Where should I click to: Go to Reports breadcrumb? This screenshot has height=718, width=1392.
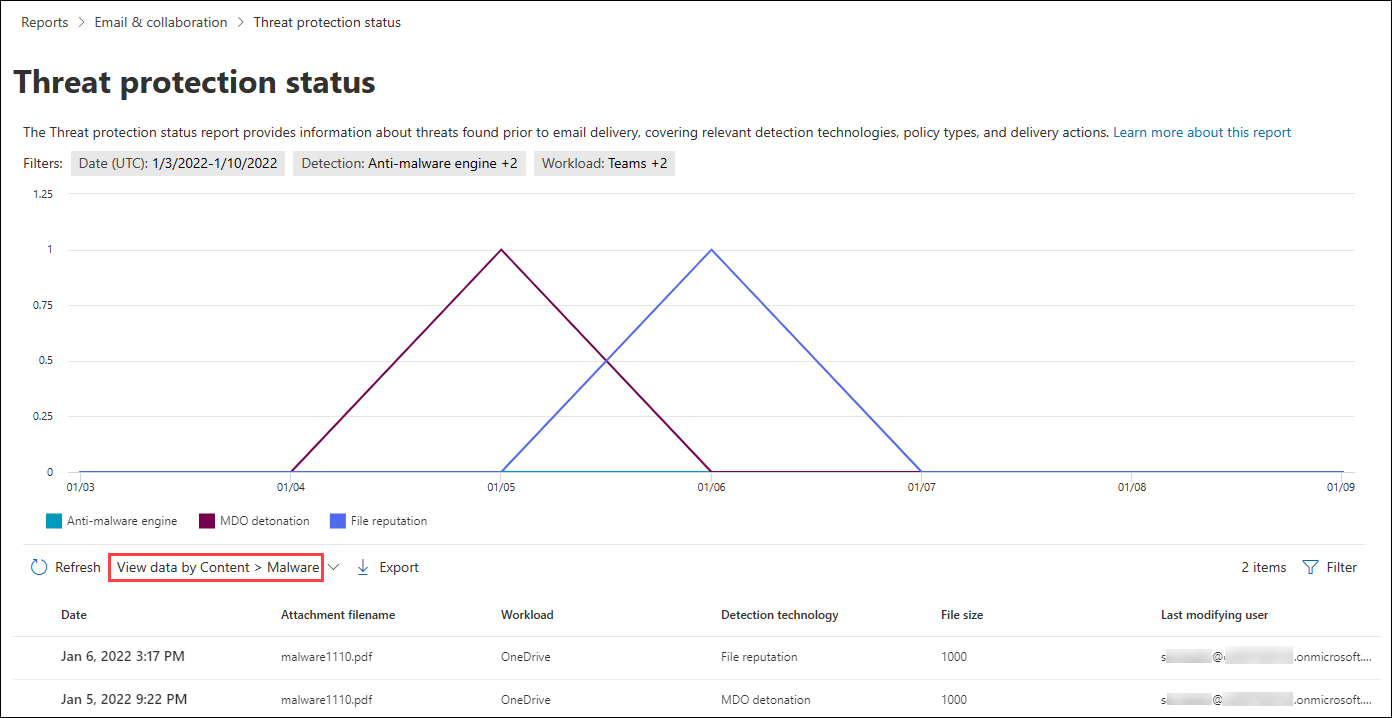click(x=45, y=22)
